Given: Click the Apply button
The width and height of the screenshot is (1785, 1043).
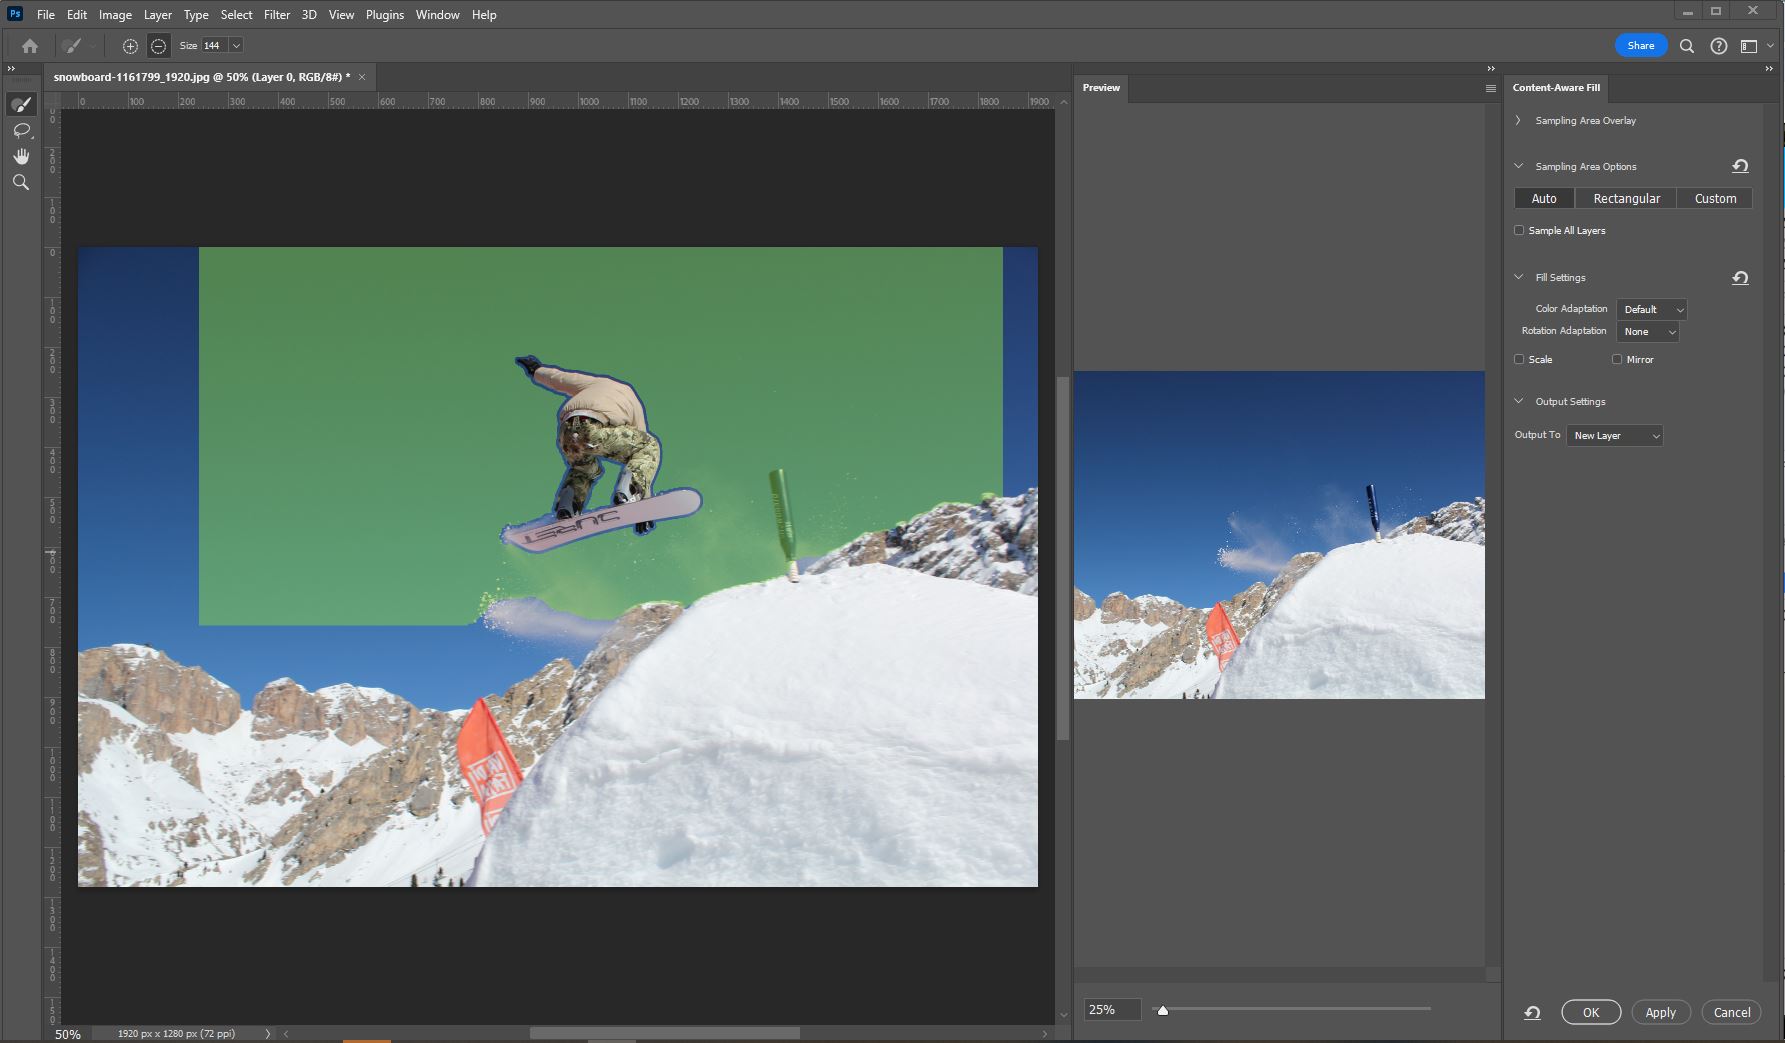Looking at the screenshot, I should (x=1661, y=1012).
